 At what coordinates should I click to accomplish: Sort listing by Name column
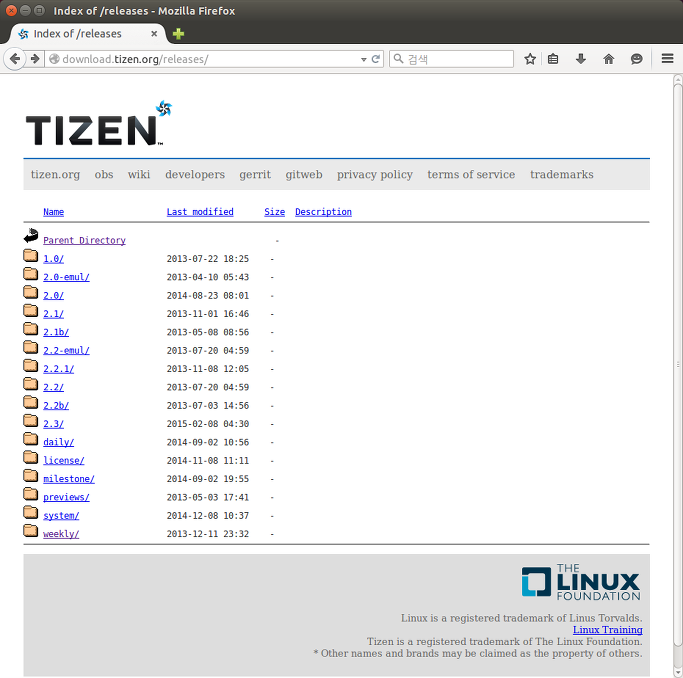click(54, 212)
